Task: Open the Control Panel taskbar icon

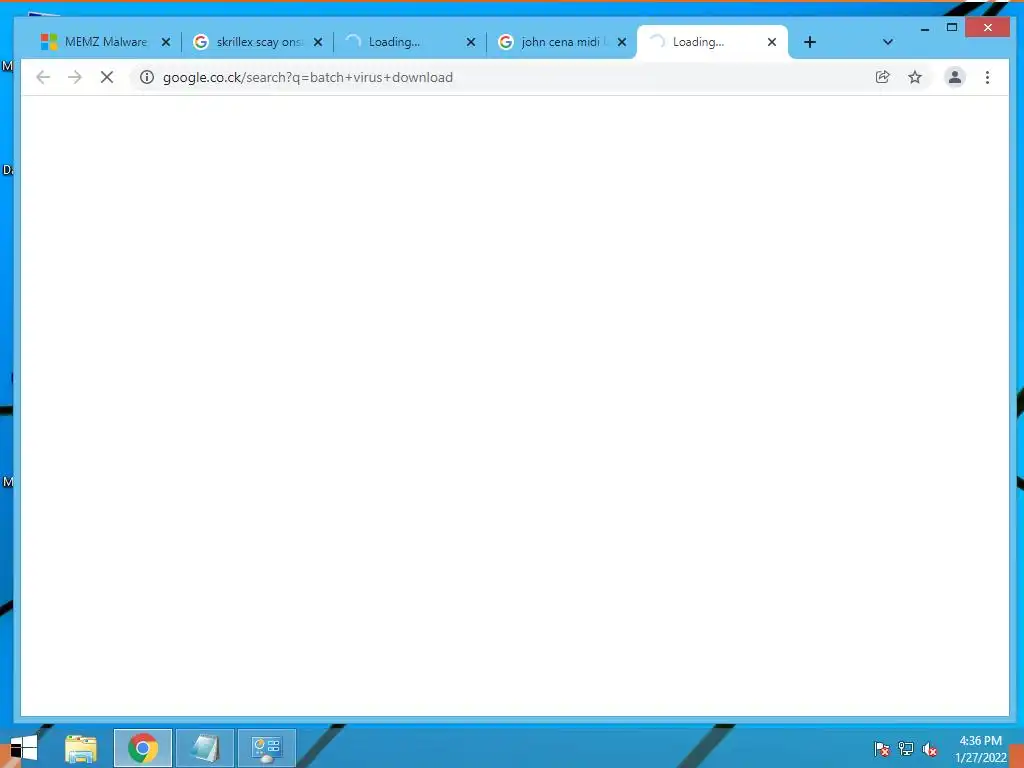Action: pos(266,748)
